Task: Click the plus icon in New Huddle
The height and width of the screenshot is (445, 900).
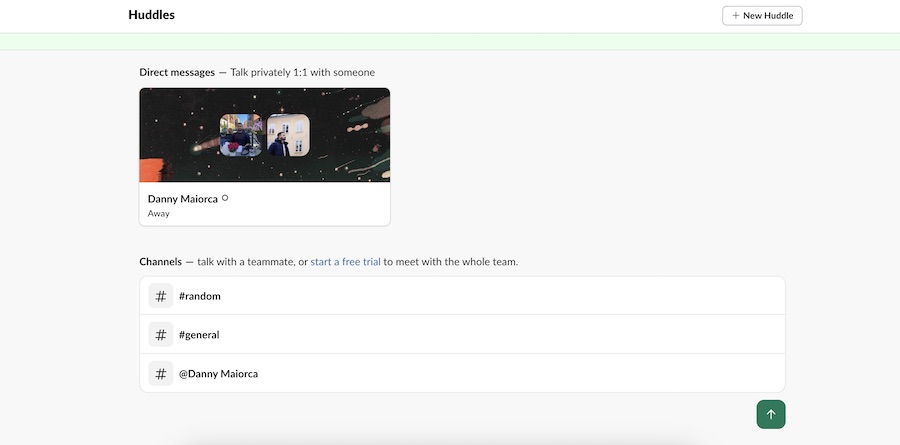Action: [x=735, y=16]
